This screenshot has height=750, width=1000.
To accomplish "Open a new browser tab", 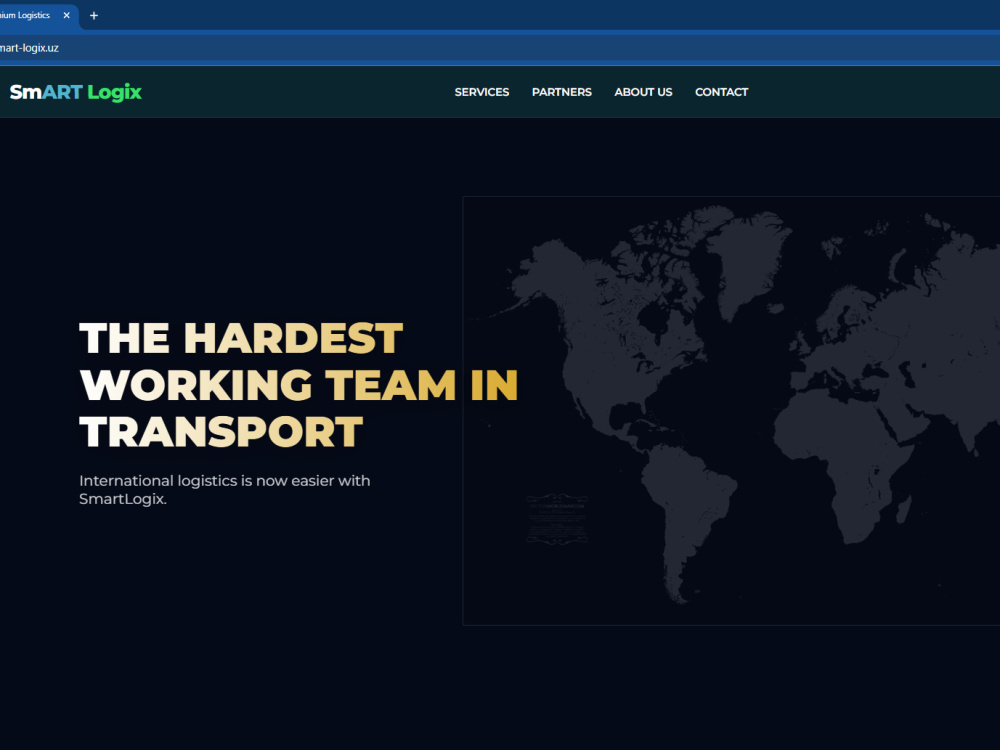I will [x=94, y=15].
